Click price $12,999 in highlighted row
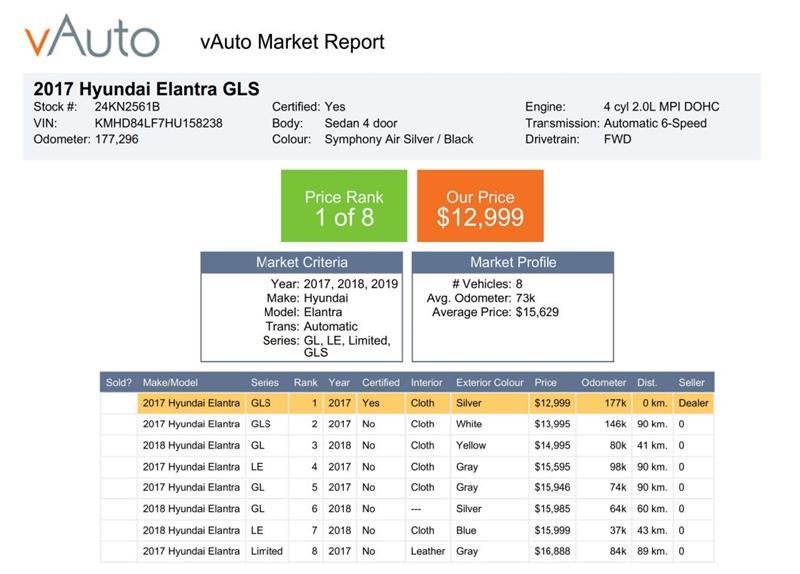This screenshot has width=800, height=574. (x=553, y=403)
